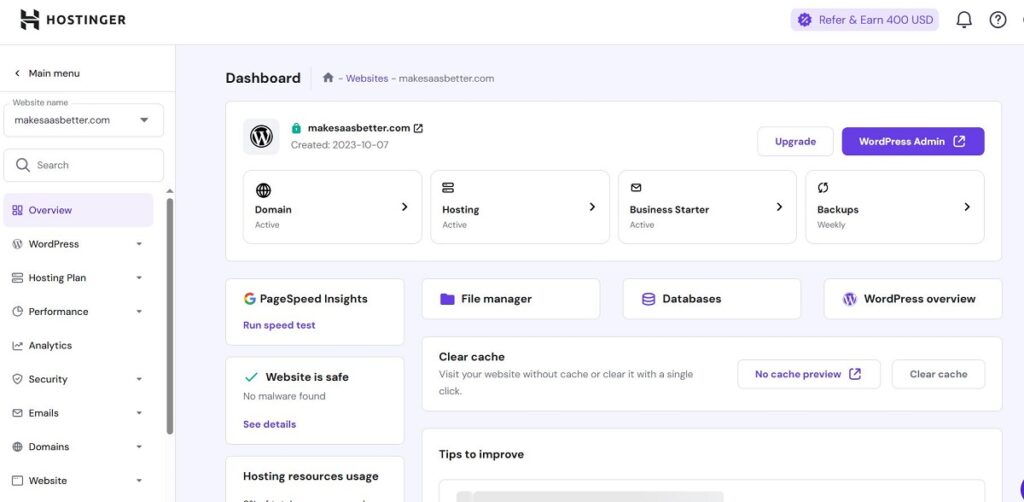The width and height of the screenshot is (1024, 502).
Task: Click the Hostinger logo
Action: pos(72,20)
